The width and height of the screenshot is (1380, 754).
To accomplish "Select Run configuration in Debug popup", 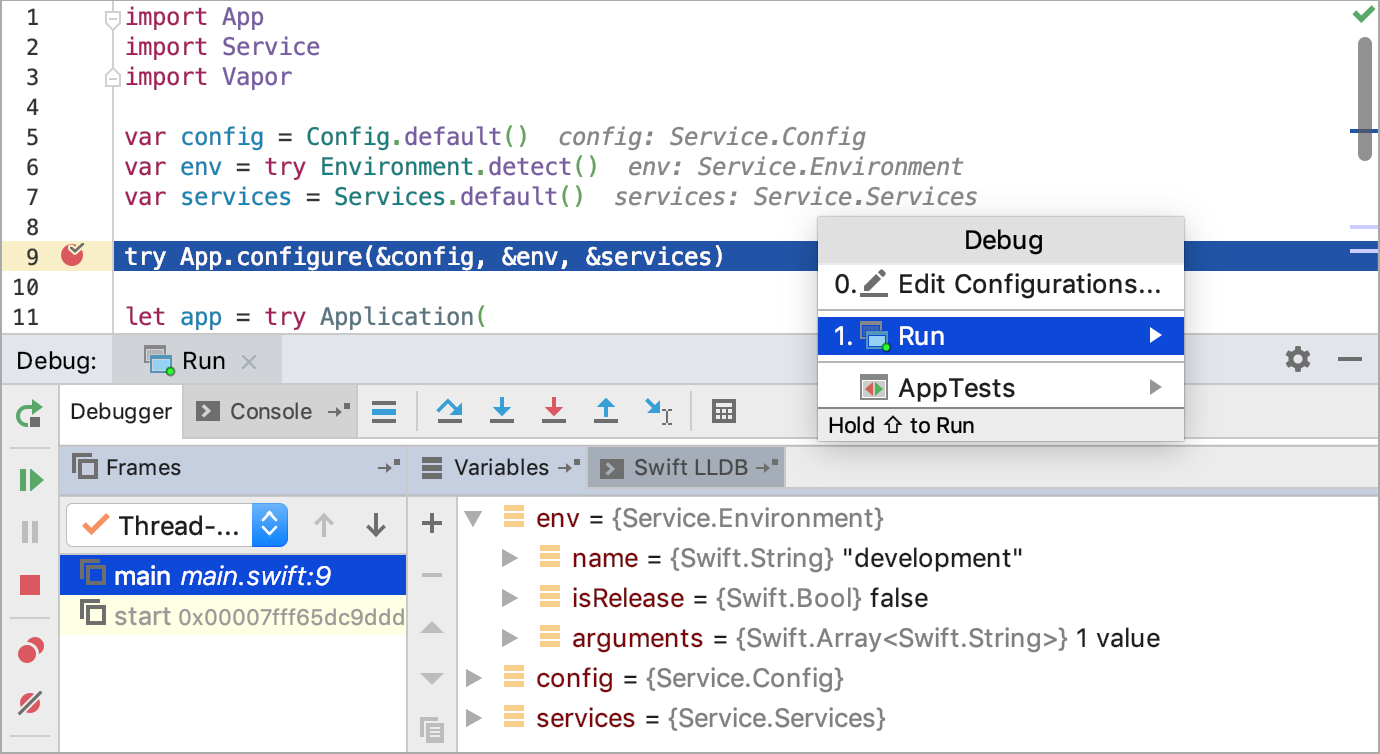I will (x=1001, y=336).
